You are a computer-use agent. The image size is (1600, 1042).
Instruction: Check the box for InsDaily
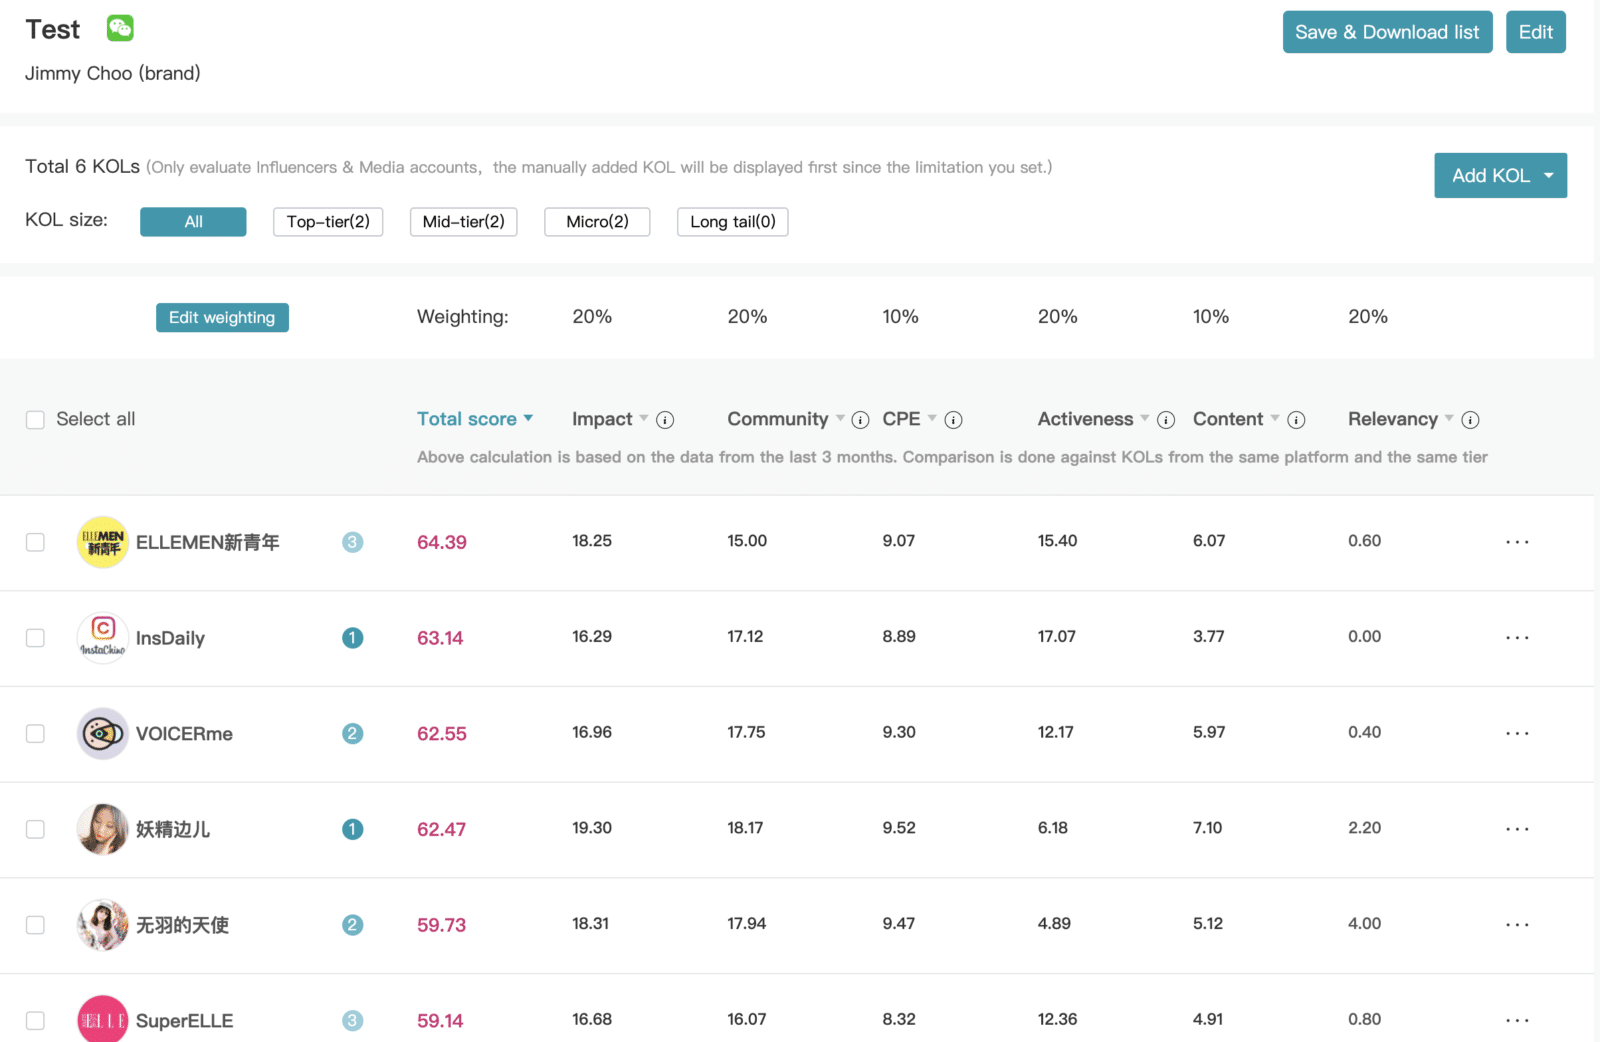35,638
